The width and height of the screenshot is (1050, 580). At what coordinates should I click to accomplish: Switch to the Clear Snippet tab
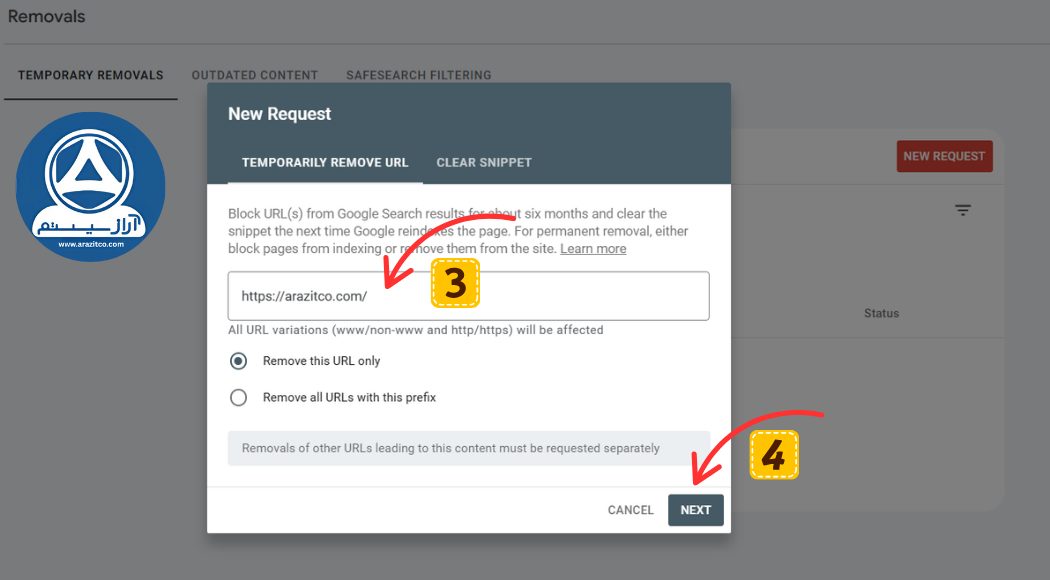[484, 162]
